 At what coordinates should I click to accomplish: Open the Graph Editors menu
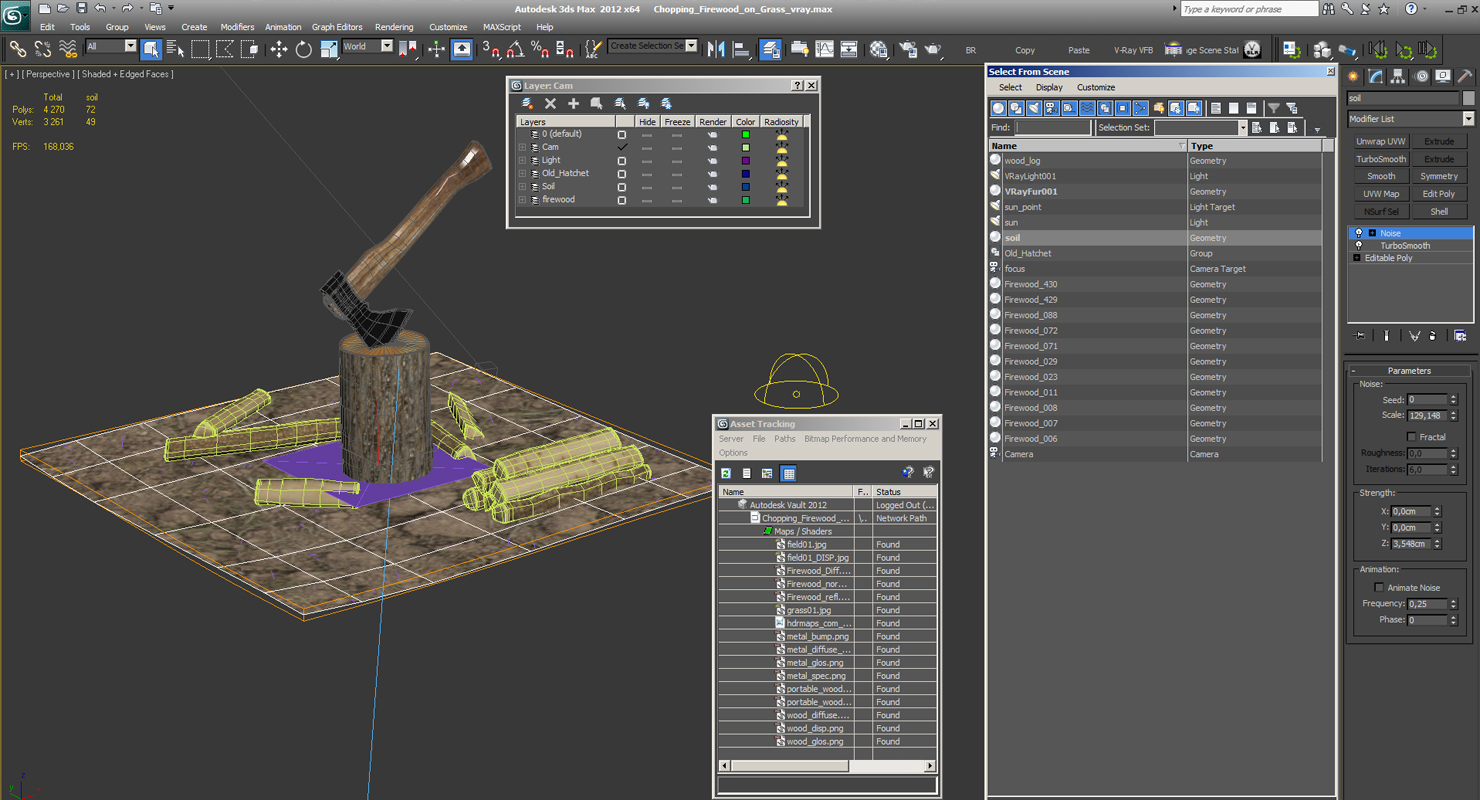(x=337, y=27)
